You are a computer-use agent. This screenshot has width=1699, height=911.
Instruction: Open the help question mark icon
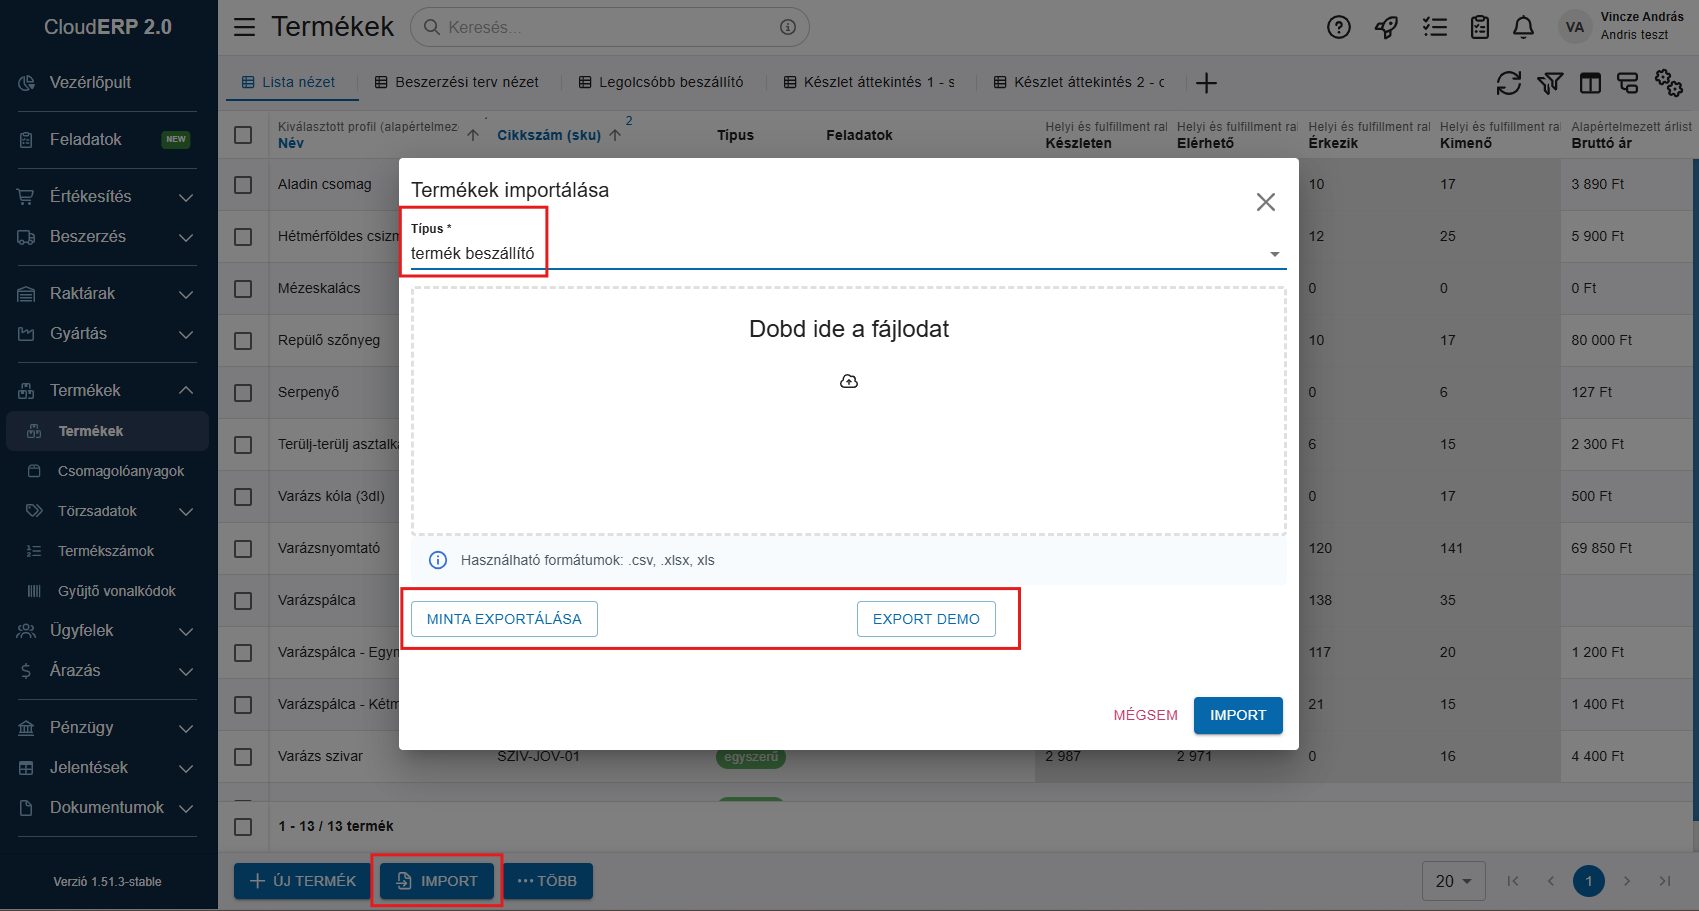[1338, 27]
